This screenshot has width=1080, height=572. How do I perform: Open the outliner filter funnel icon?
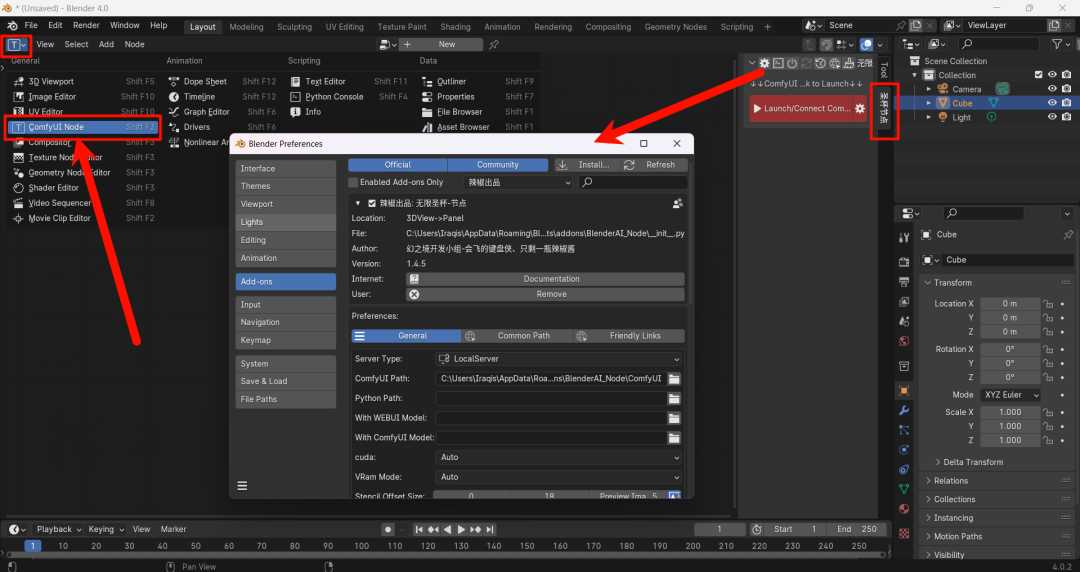pos(1057,44)
